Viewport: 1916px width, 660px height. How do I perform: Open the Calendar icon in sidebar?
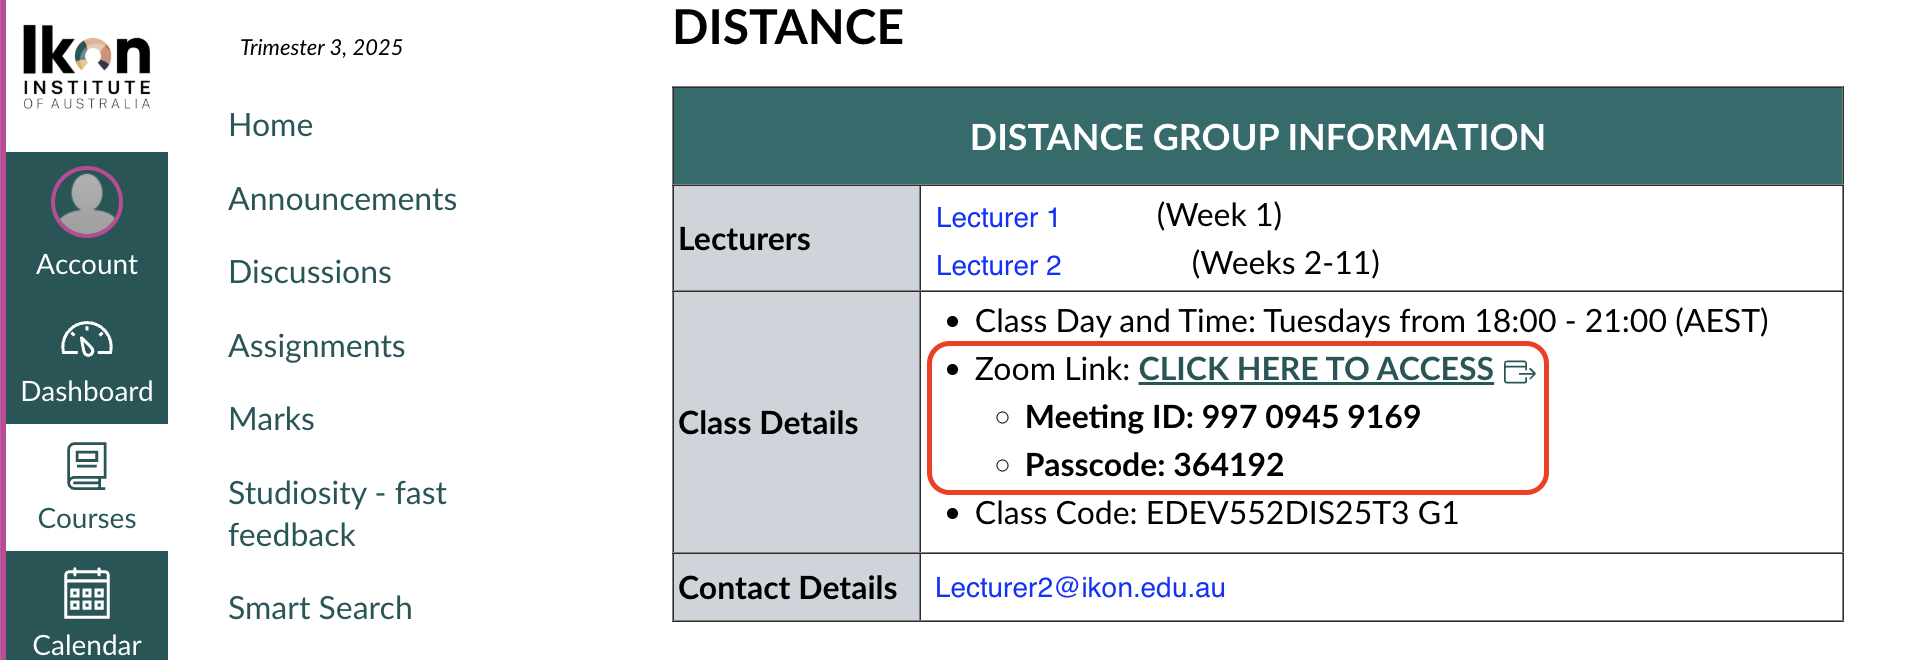pyautogui.click(x=87, y=593)
